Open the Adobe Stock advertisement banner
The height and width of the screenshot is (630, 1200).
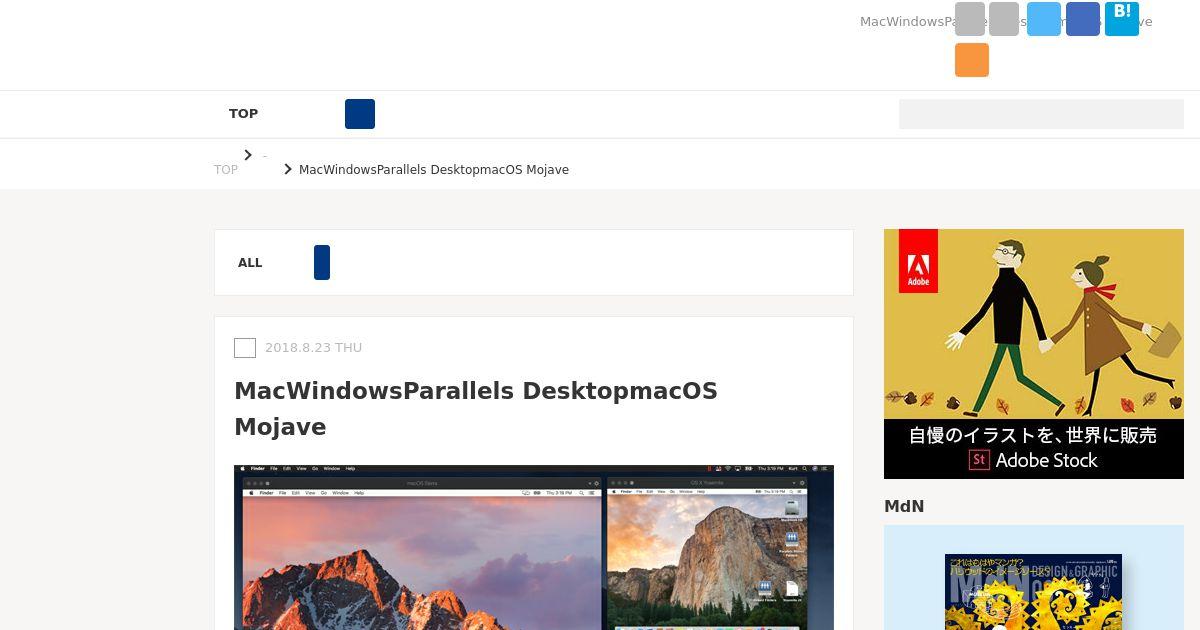tap(1034, 354)
